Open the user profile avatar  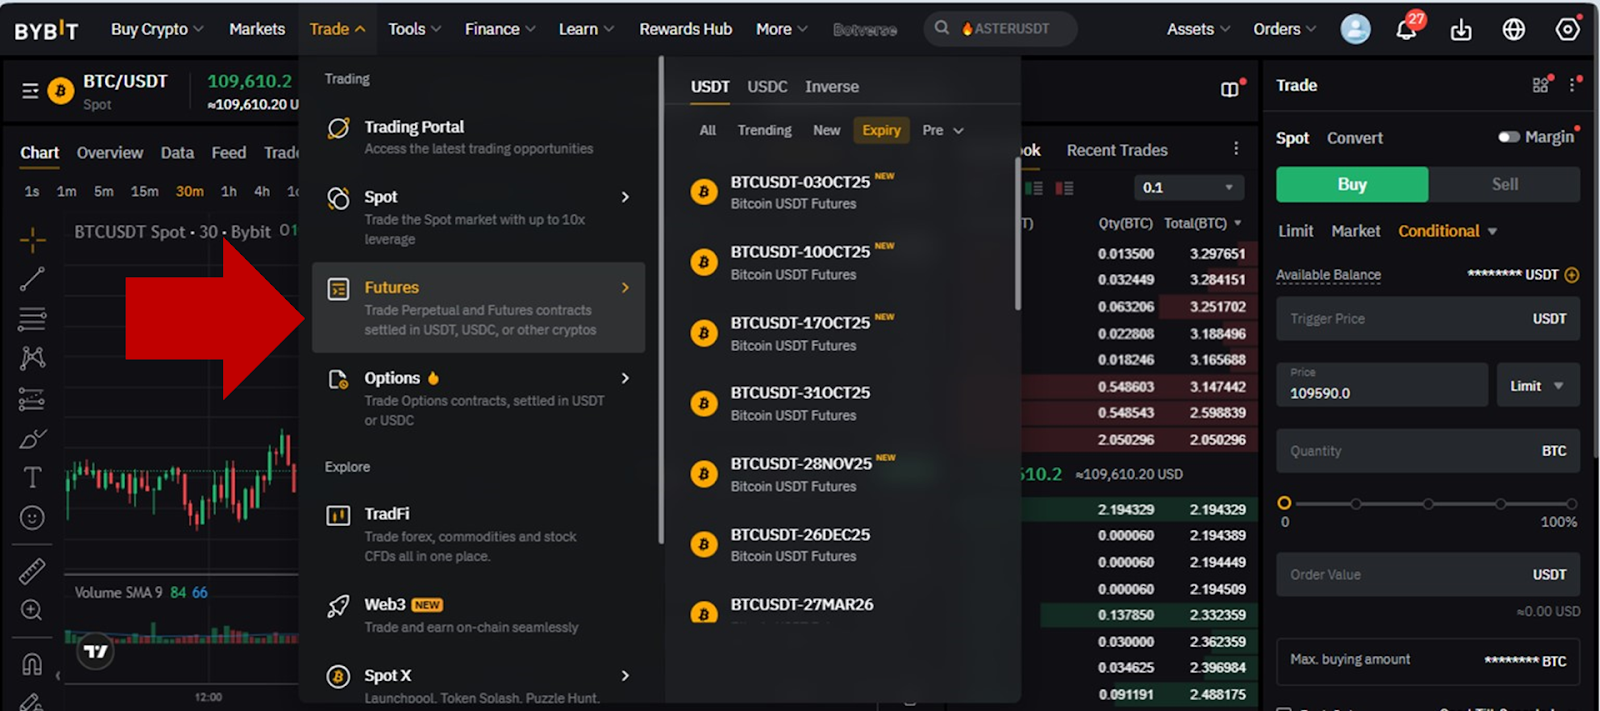coord(1355,29)
